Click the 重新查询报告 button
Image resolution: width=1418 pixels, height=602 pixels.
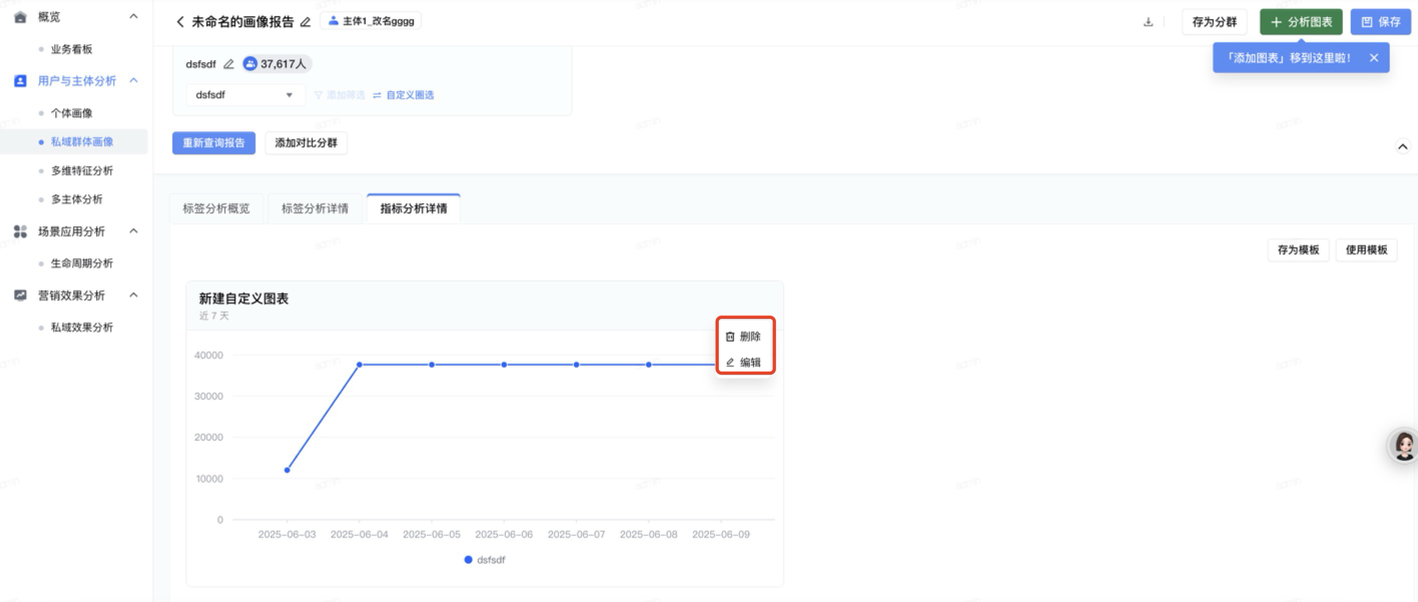[214, 143]
